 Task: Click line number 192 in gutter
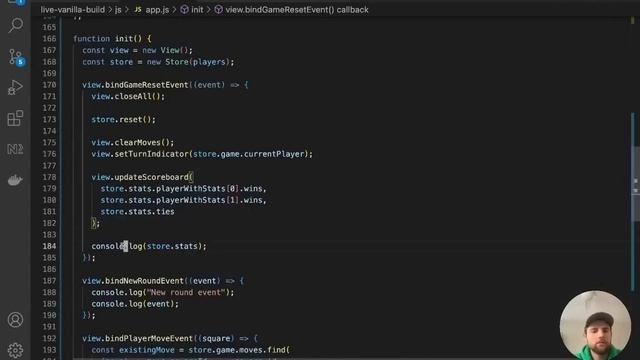point(49,338)
